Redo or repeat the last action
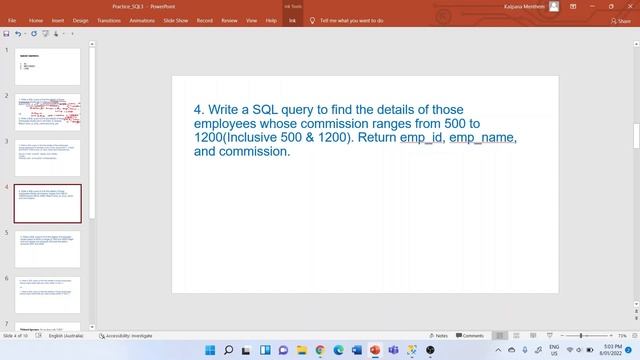Screen dimensions: 640x360 (34, 34)
